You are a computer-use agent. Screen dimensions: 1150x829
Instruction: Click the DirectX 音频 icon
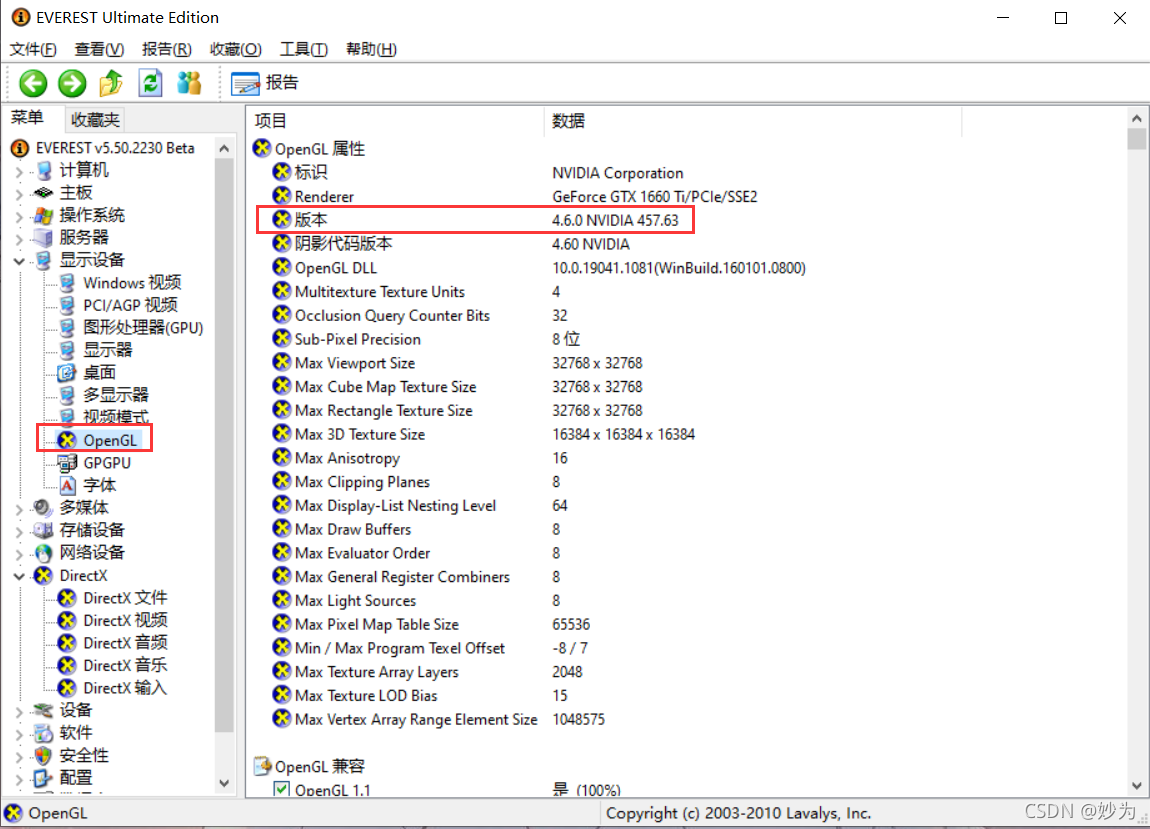(x=67, y=643)
